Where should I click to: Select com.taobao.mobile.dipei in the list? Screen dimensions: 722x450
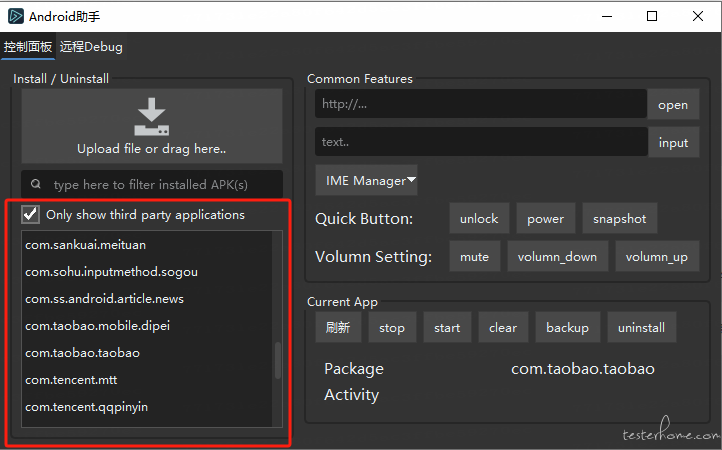147,326
